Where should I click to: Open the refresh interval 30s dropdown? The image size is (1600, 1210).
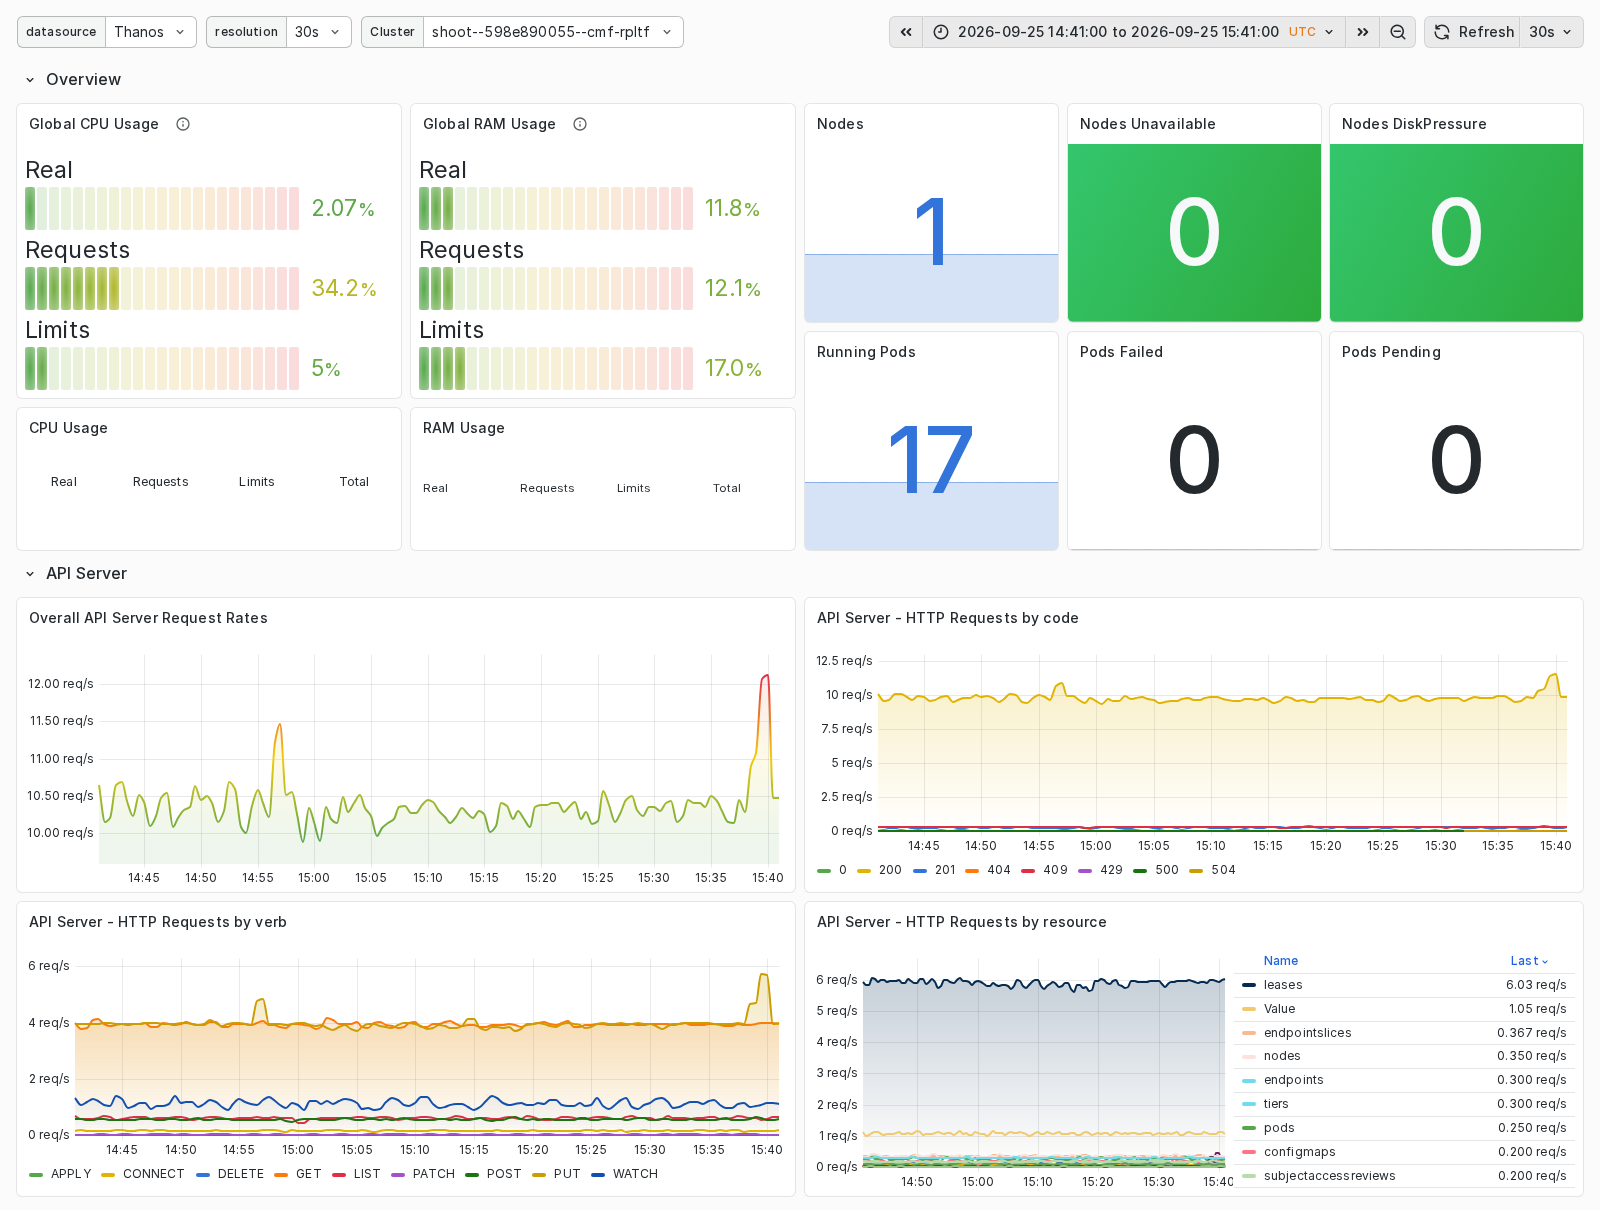pyautogui.click(x=1551, y=32)
